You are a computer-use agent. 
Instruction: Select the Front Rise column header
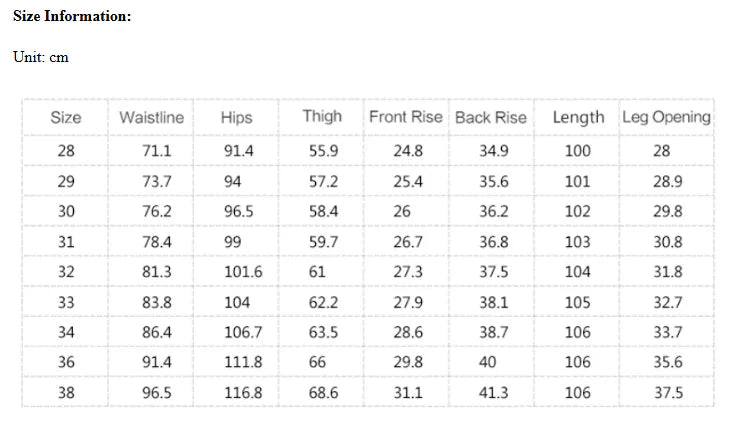(x=405, y=116)
